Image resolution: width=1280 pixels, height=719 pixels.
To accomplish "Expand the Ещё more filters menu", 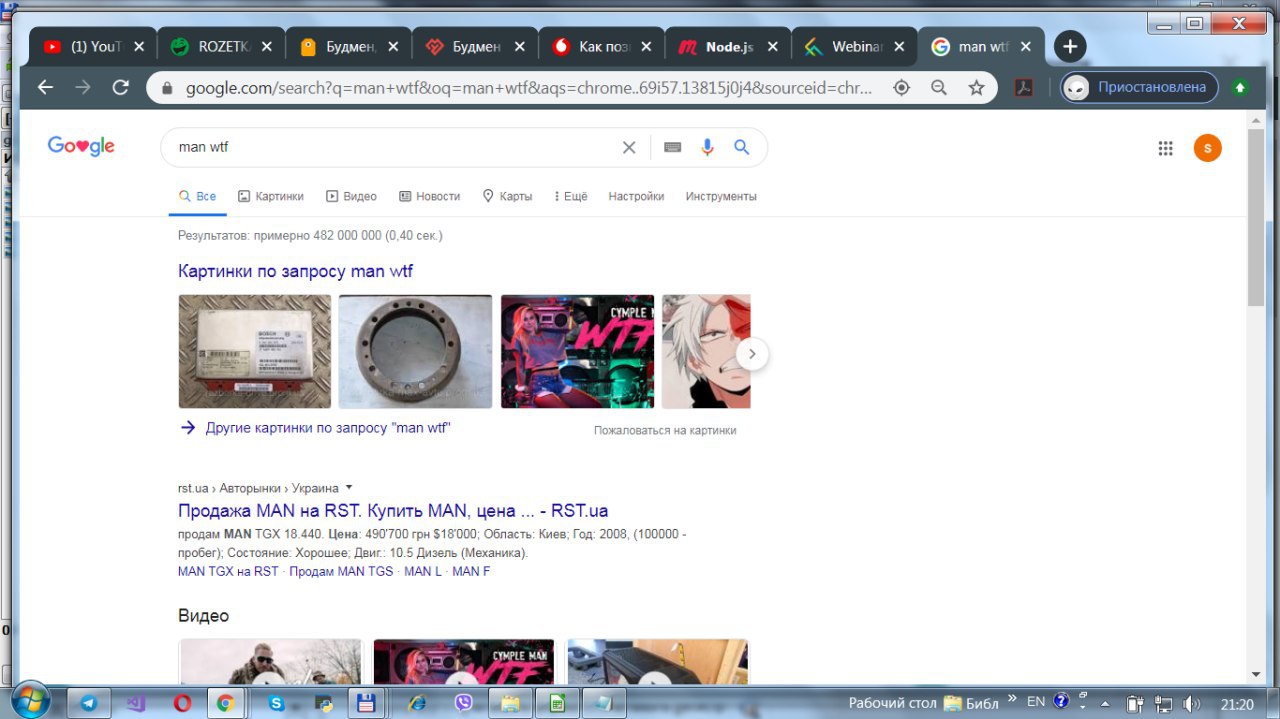I will coord(570,196).
